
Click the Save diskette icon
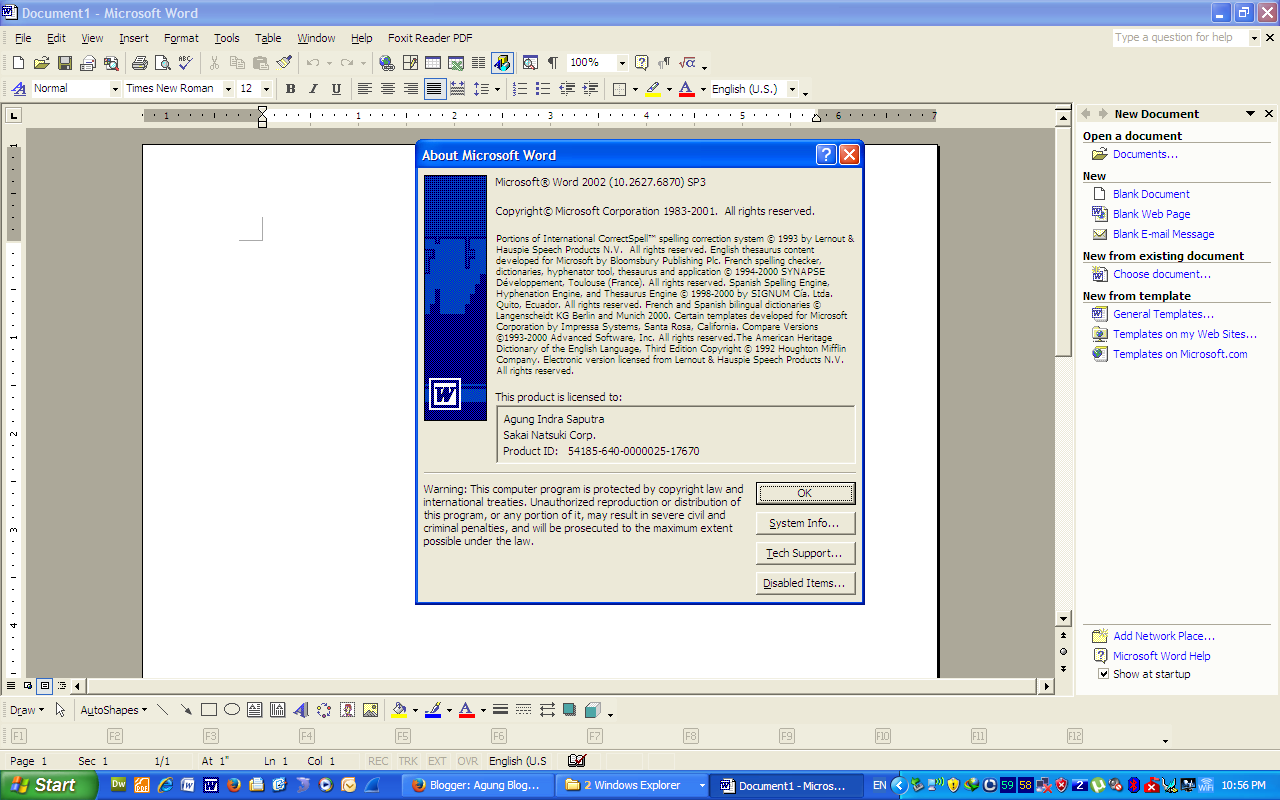point(64,63)
